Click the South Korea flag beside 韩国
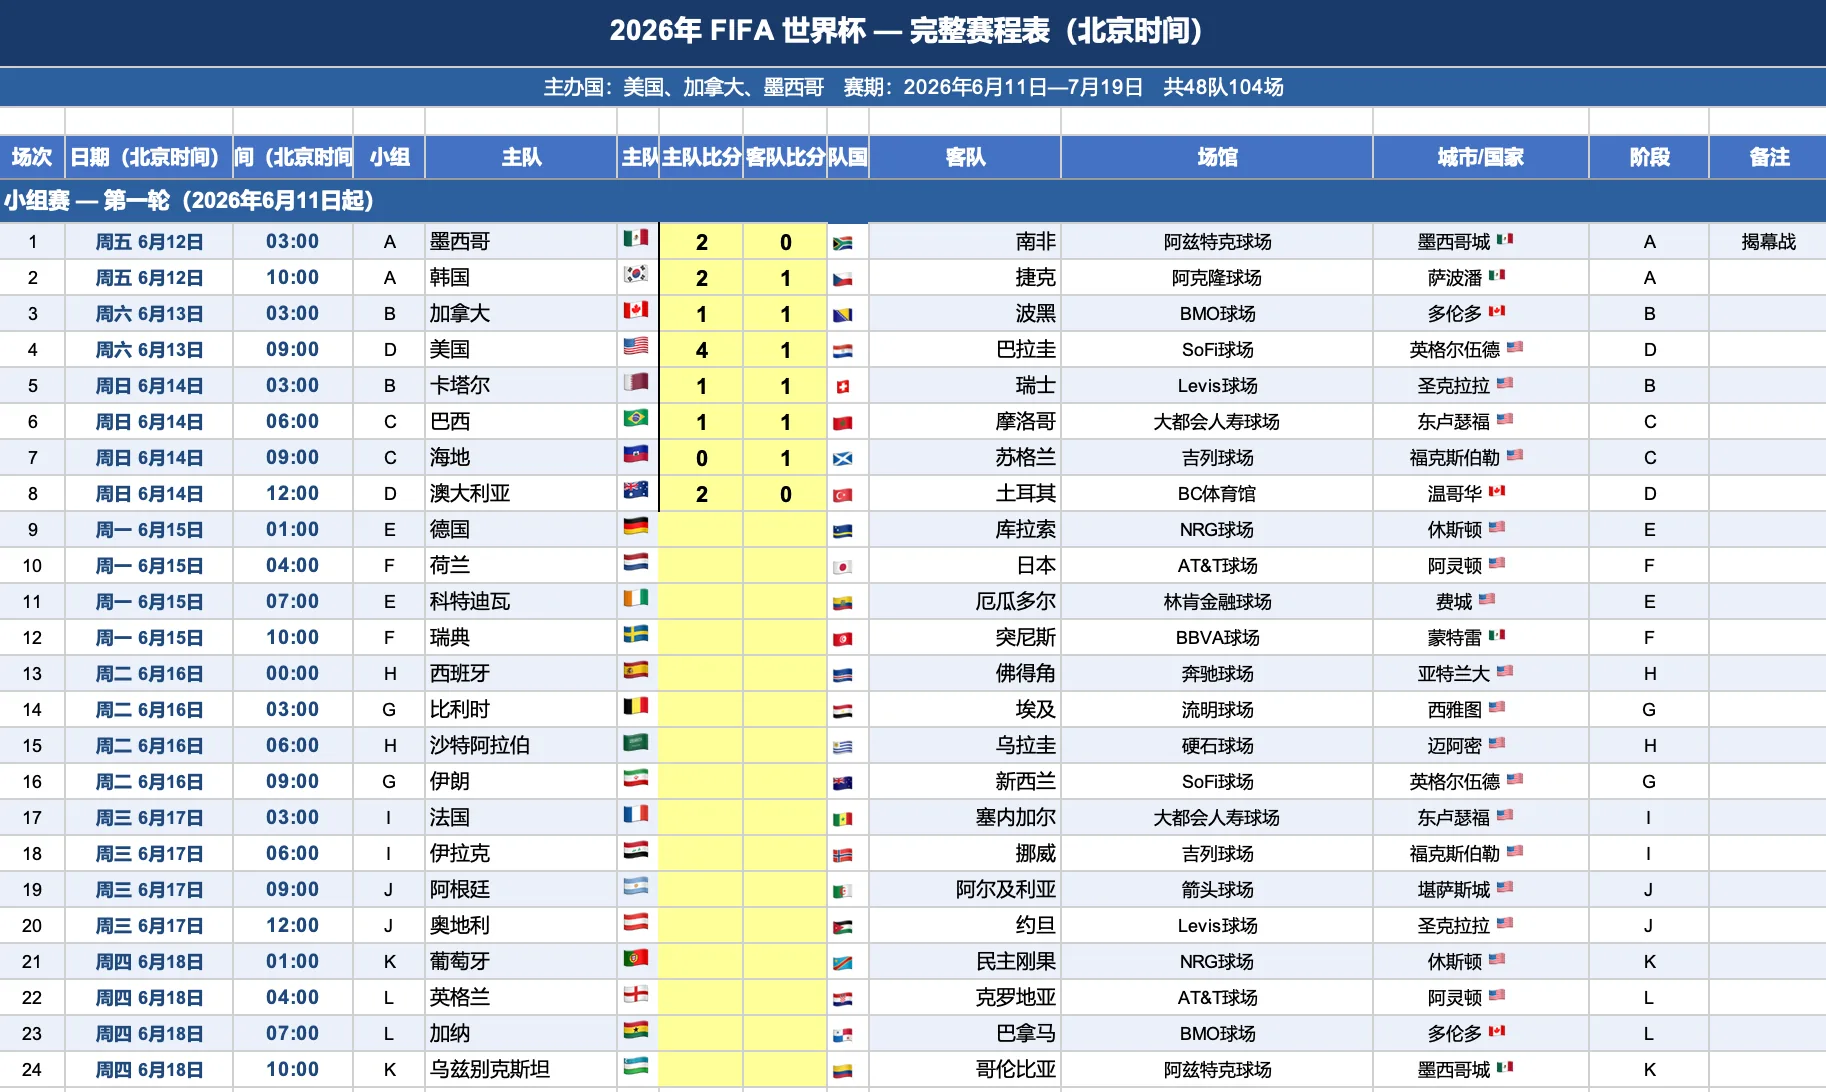 pyautogui.click(x=636, y=274)
